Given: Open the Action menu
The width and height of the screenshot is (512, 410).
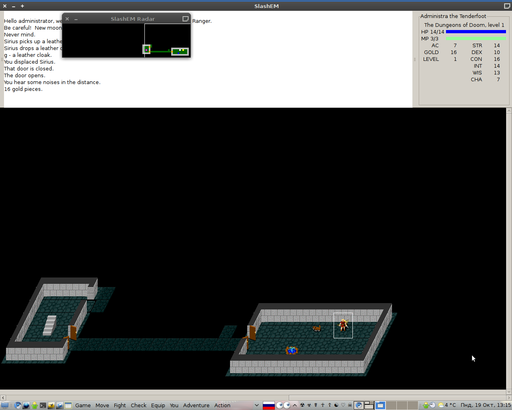Looking at the screenshot, I should point(222,405).
